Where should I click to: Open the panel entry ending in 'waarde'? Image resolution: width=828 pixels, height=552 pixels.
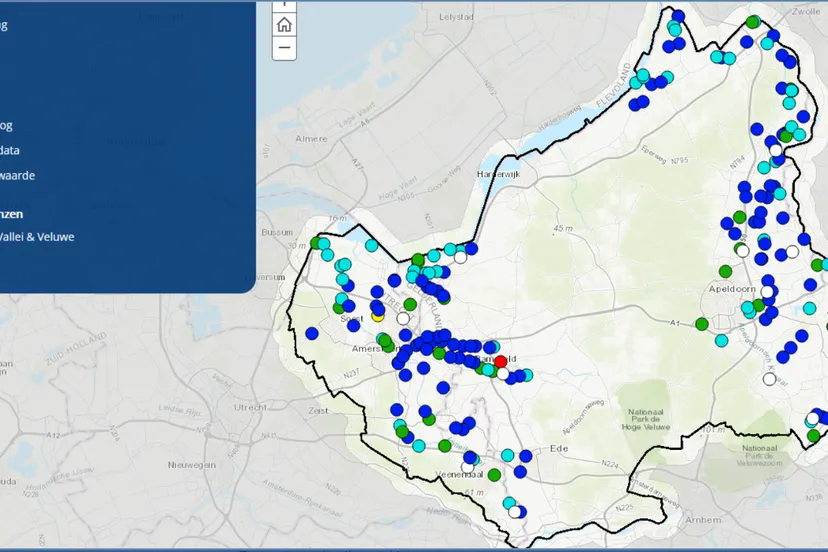tap(18, 175)
